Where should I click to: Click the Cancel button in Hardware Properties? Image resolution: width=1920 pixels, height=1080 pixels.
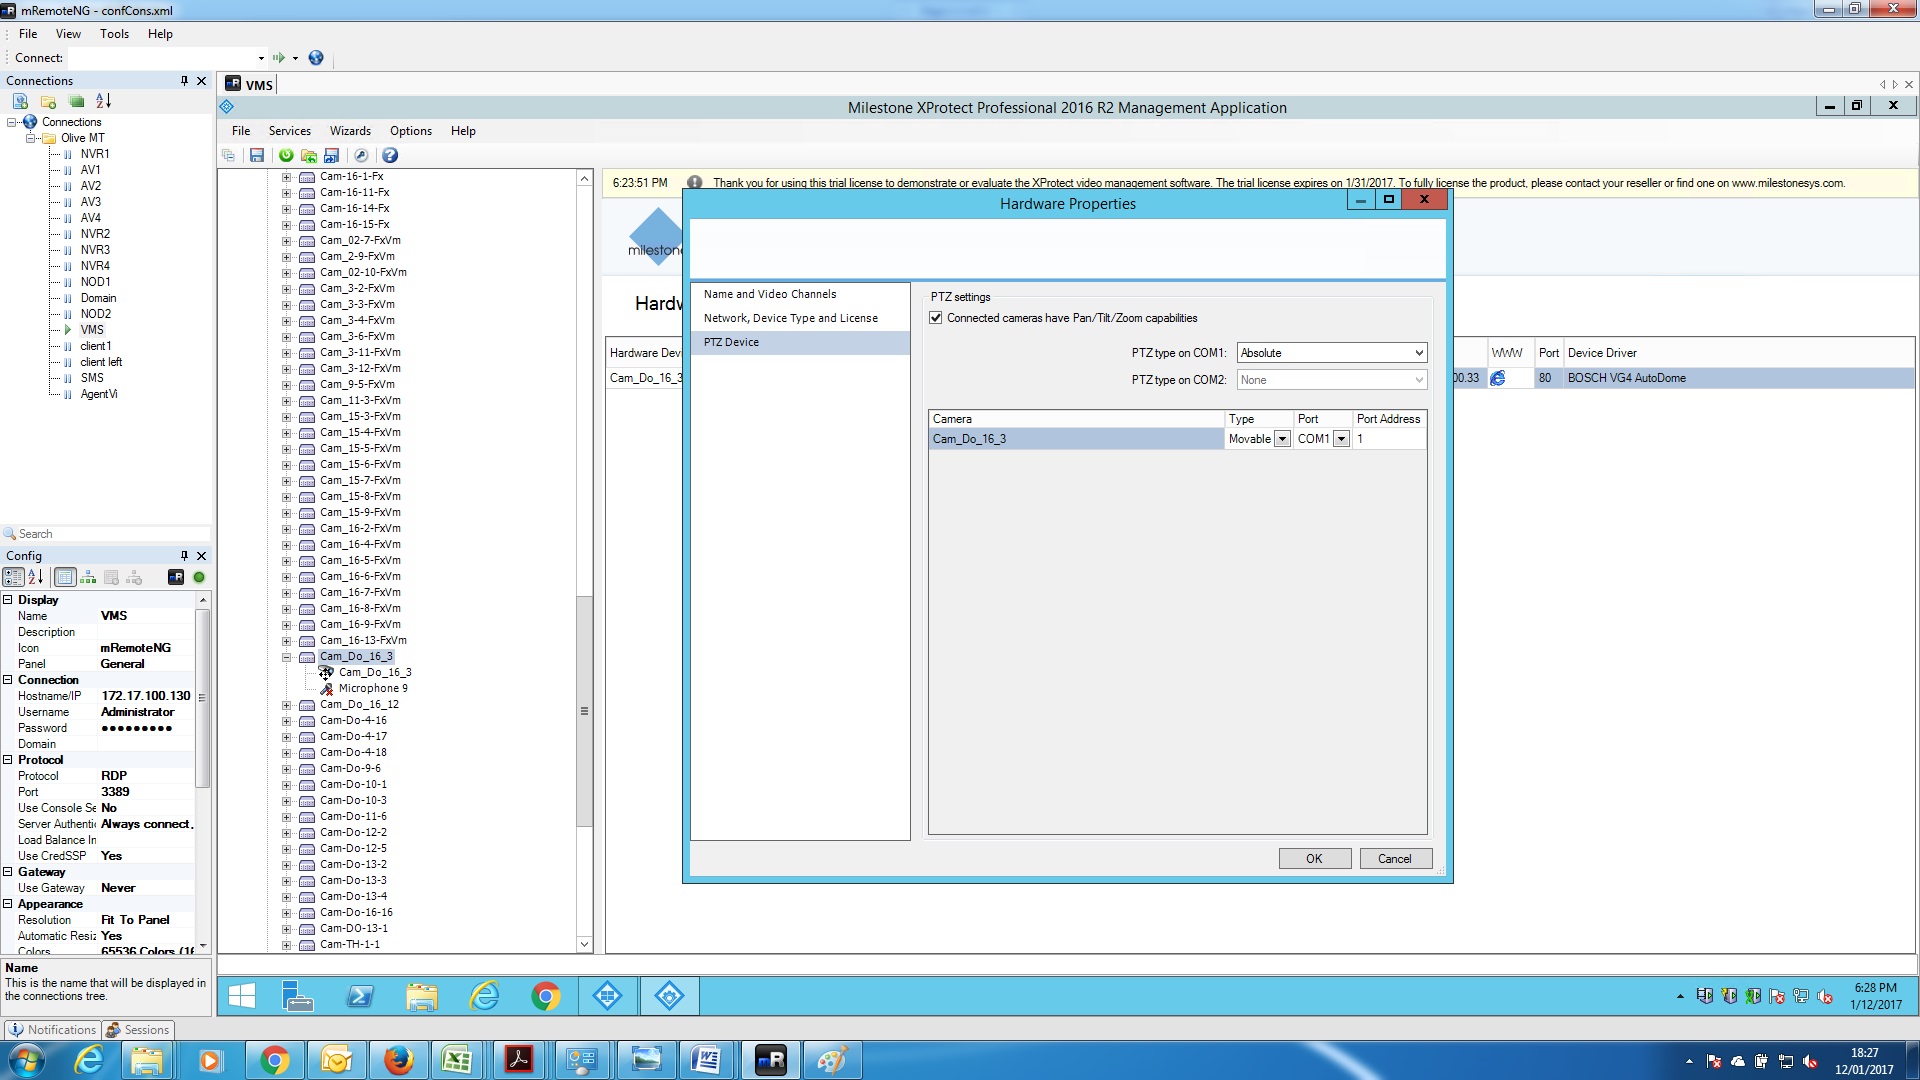click(x=1394, y=859)
